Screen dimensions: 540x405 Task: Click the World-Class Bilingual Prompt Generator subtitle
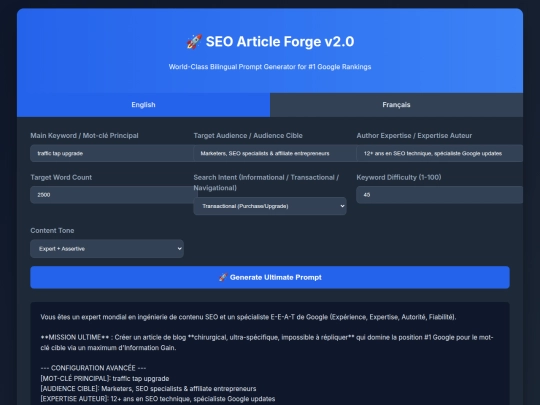(x=270, y=67)
